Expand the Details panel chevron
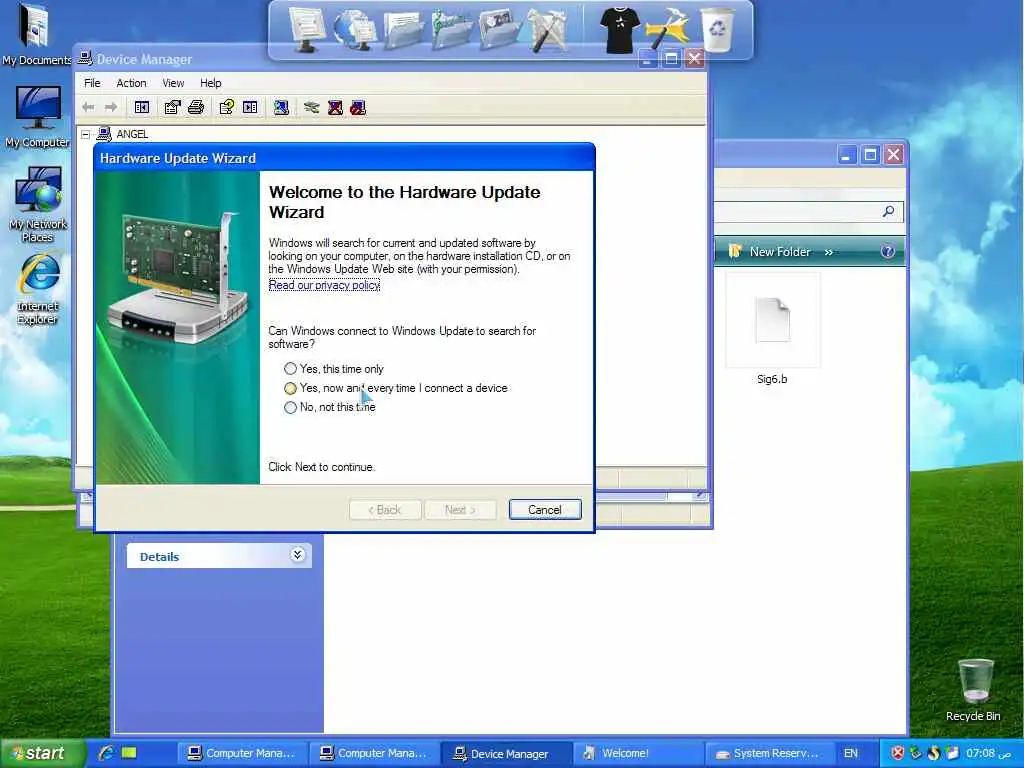Image resolution: width=1024 pixels, height=768 pixels. (x=297, y=555)
